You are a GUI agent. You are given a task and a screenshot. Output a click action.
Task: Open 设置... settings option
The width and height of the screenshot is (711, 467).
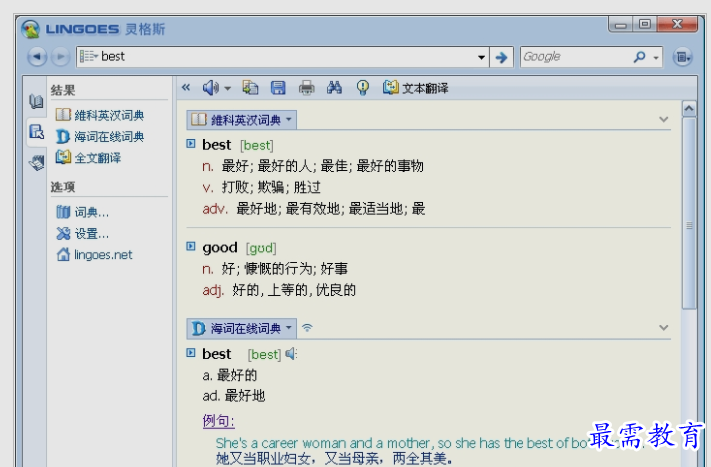tap(83, 234)
